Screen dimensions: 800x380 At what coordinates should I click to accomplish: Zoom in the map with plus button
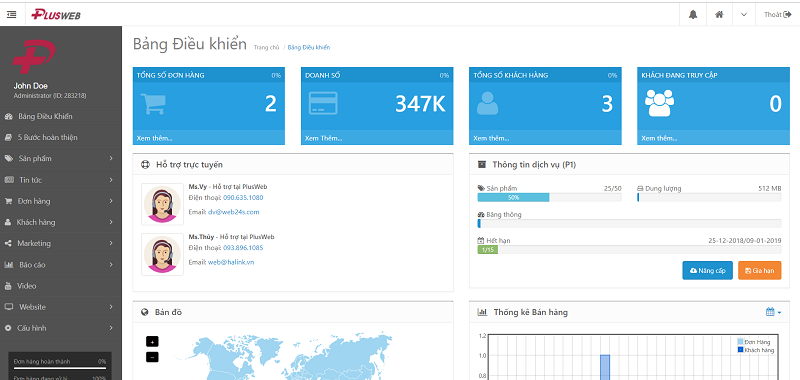(x=152, y=341)
